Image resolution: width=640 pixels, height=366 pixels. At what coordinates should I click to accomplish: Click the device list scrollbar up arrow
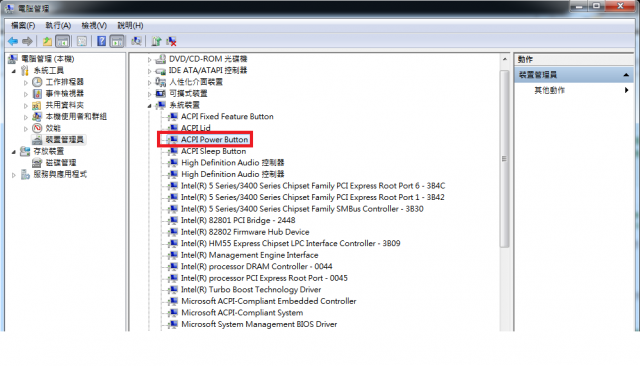click(504, 60)
